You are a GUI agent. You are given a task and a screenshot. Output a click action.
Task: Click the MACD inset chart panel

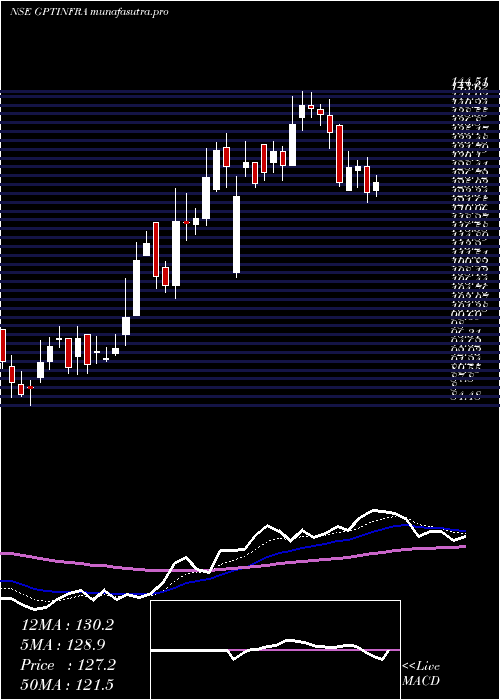coord(275,650)
